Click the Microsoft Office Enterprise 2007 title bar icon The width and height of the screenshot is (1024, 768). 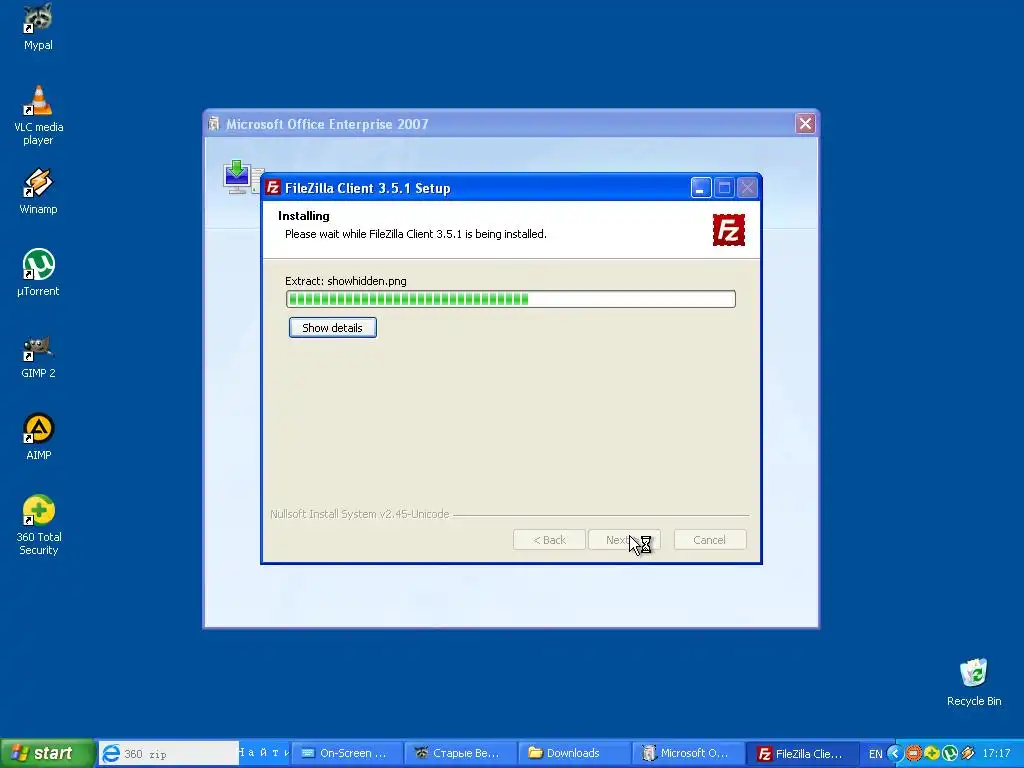pos(214,123)
